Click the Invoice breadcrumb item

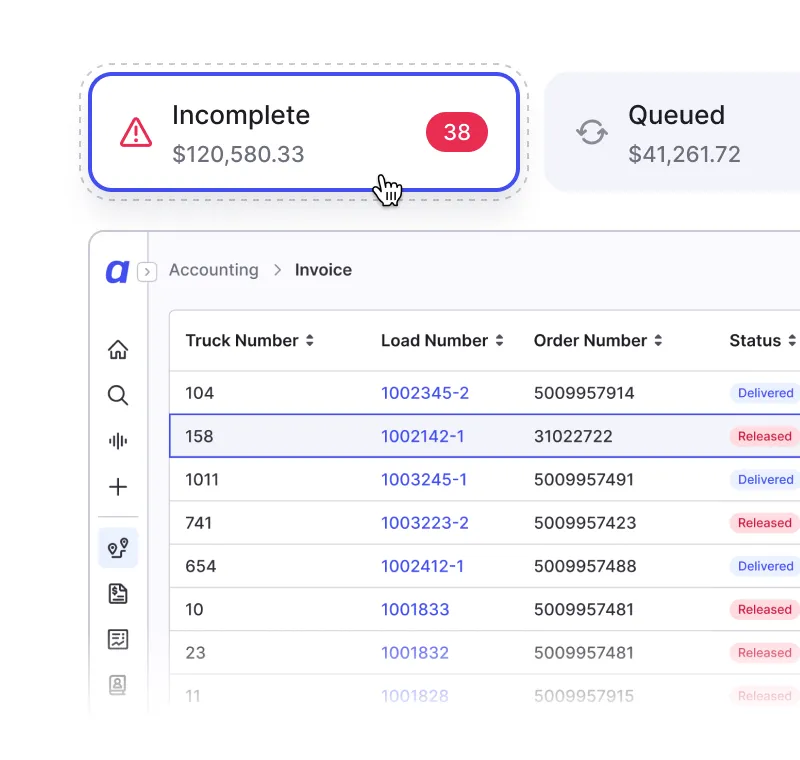323,270
